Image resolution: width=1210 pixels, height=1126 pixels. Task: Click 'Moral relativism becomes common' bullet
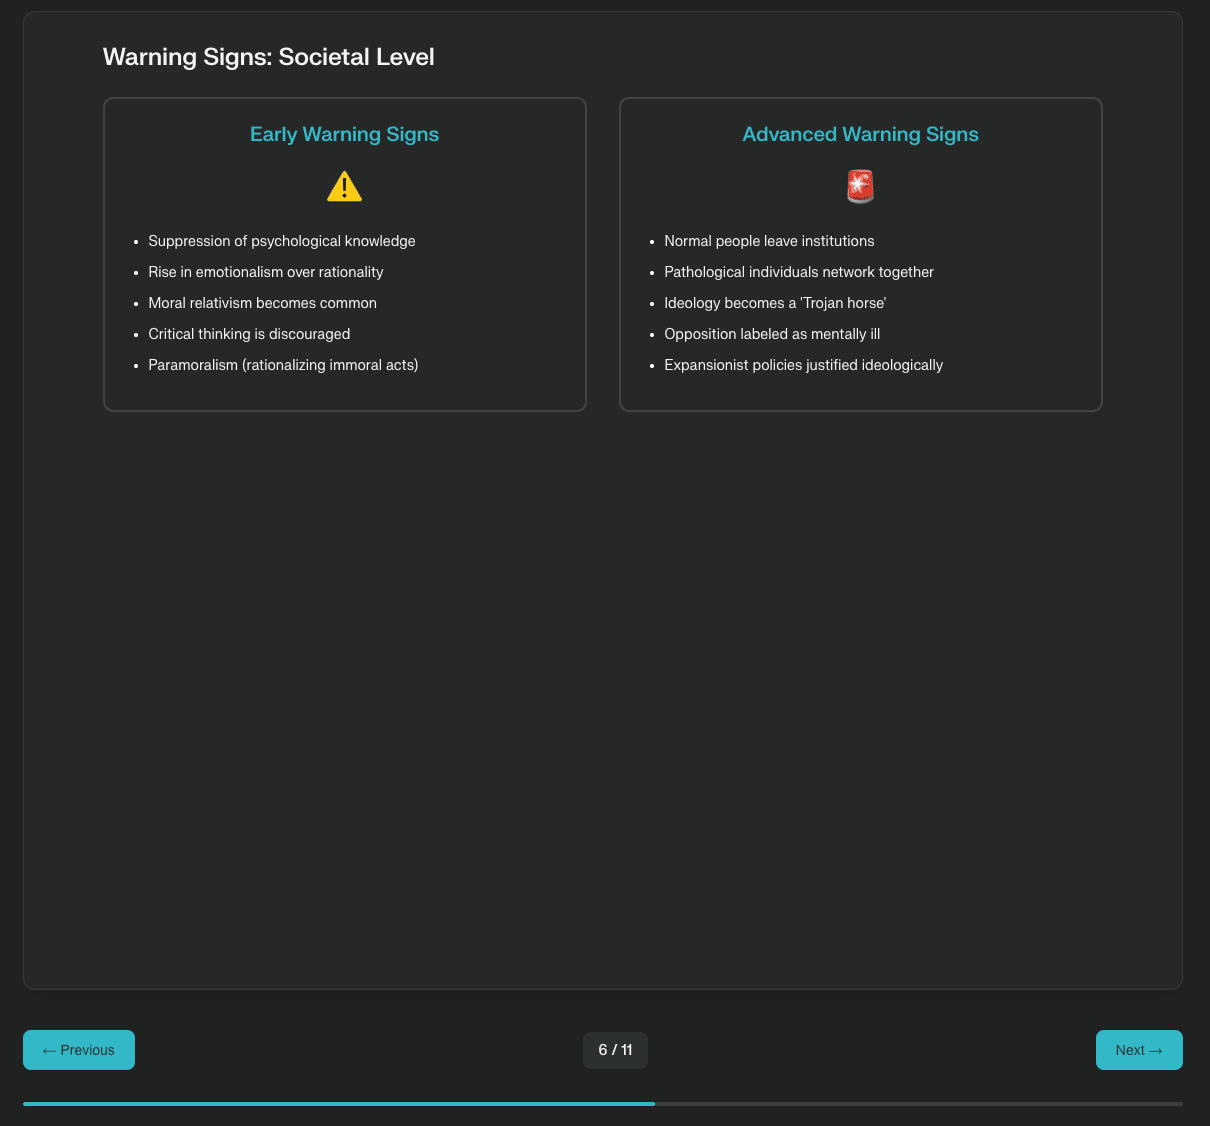click(262, 303)
